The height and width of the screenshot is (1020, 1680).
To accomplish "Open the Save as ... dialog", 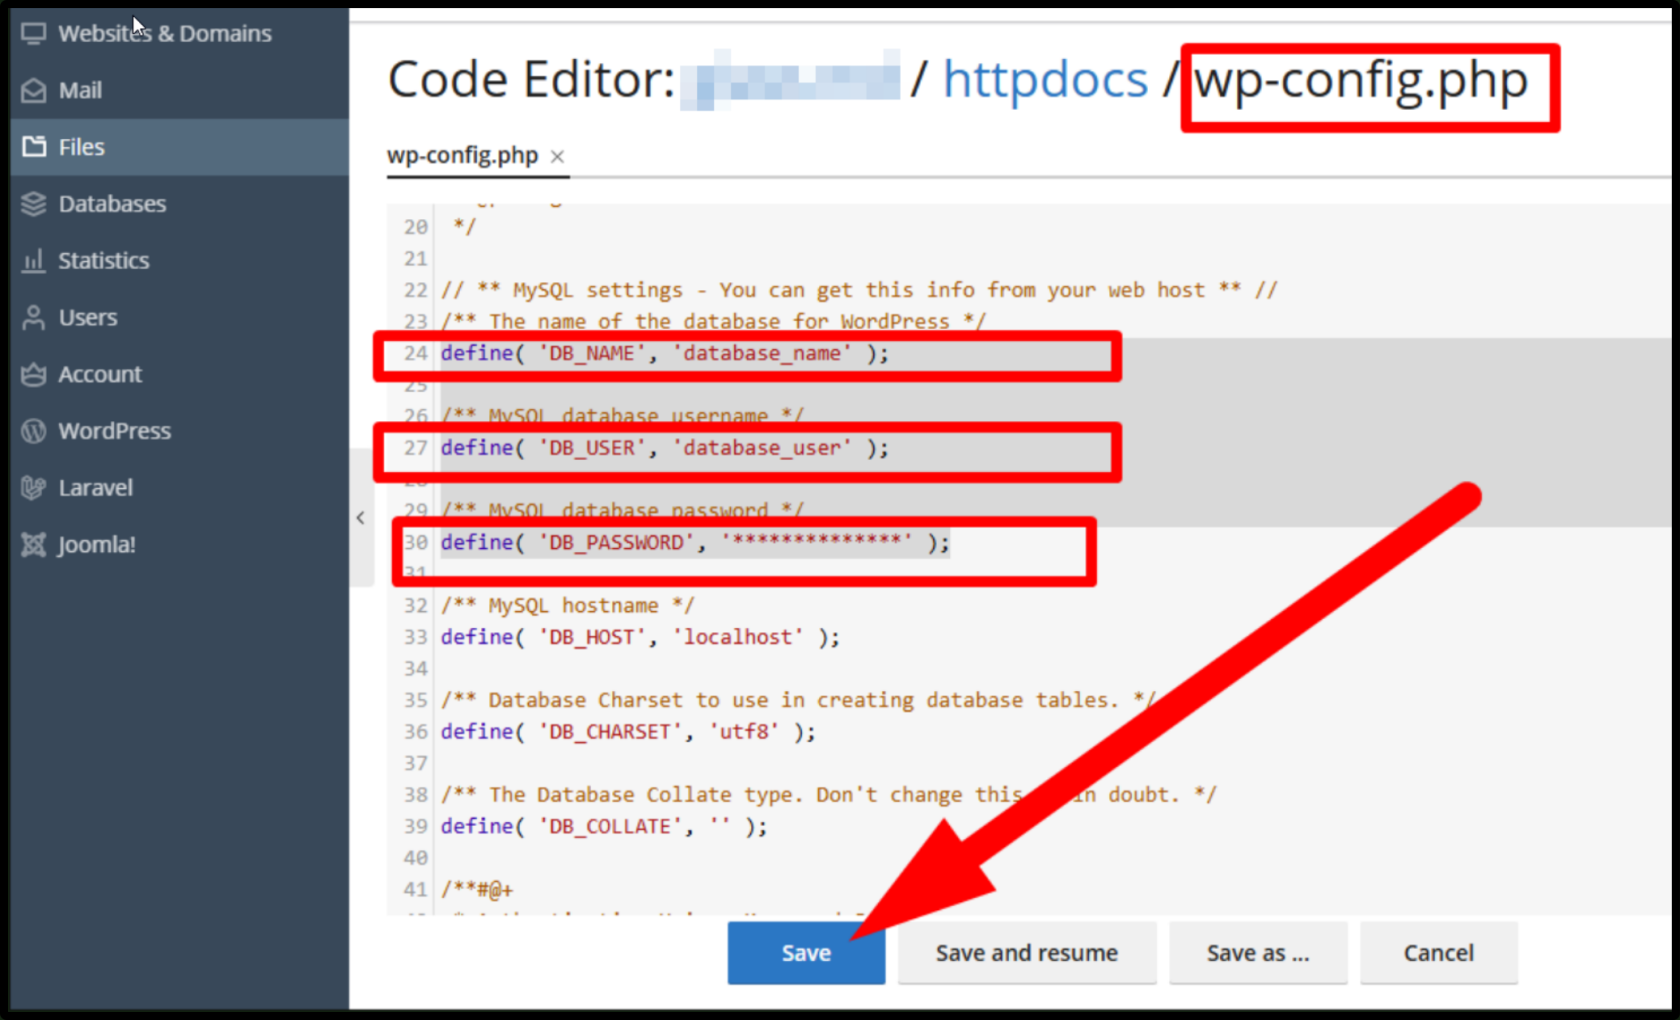I will pos(1258,953).
